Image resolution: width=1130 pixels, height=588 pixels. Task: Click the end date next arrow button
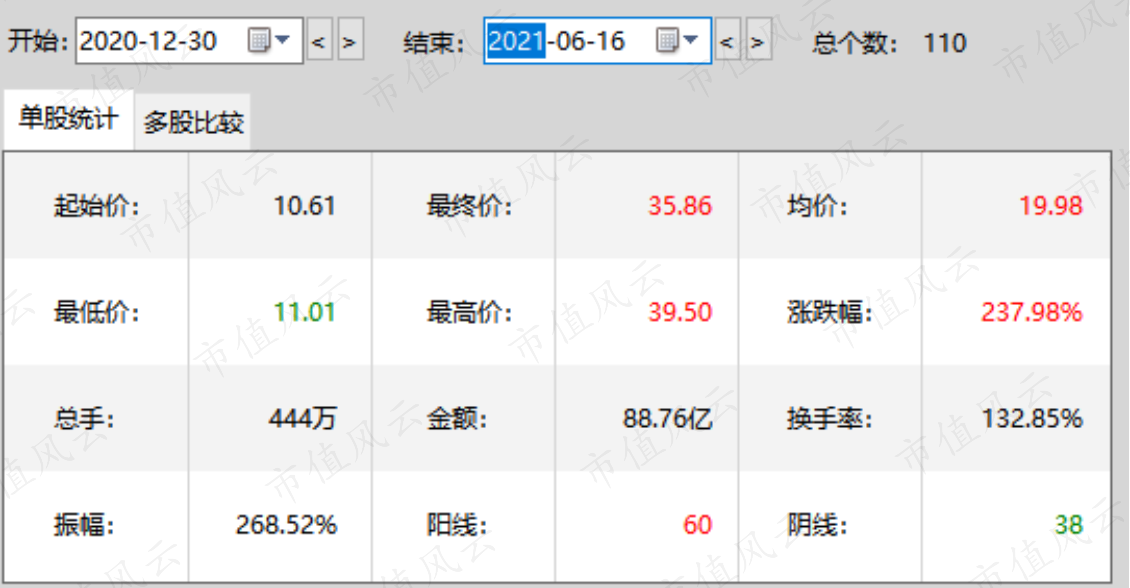(x=759, y=41)
